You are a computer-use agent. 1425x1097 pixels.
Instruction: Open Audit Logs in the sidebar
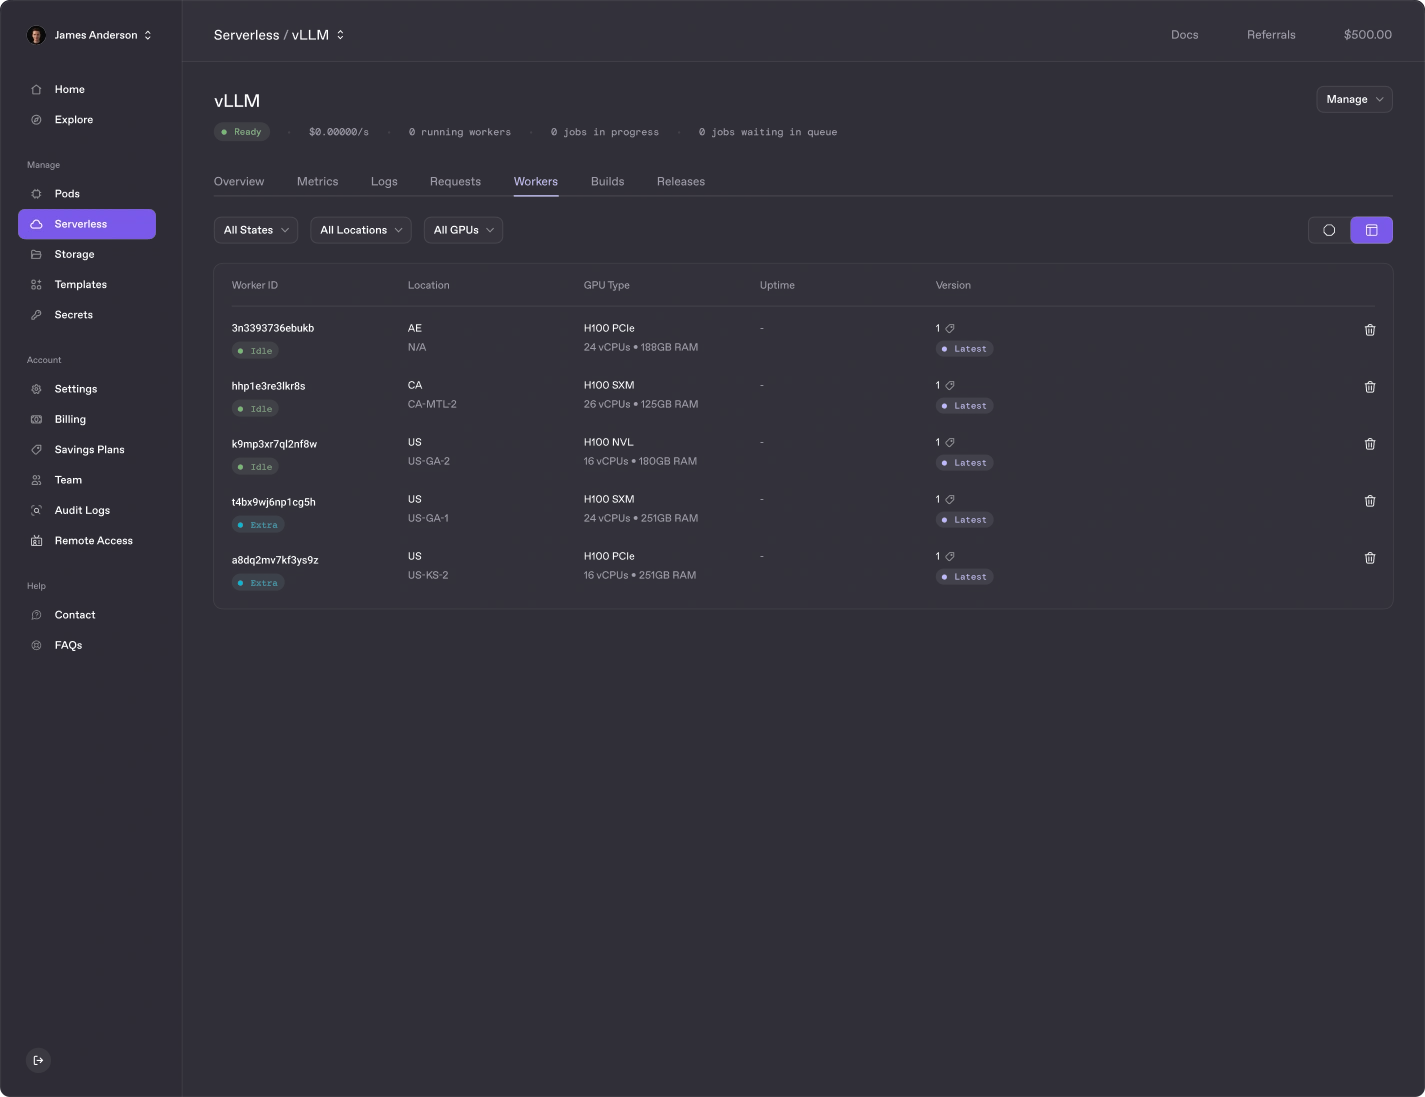(87, 510)
